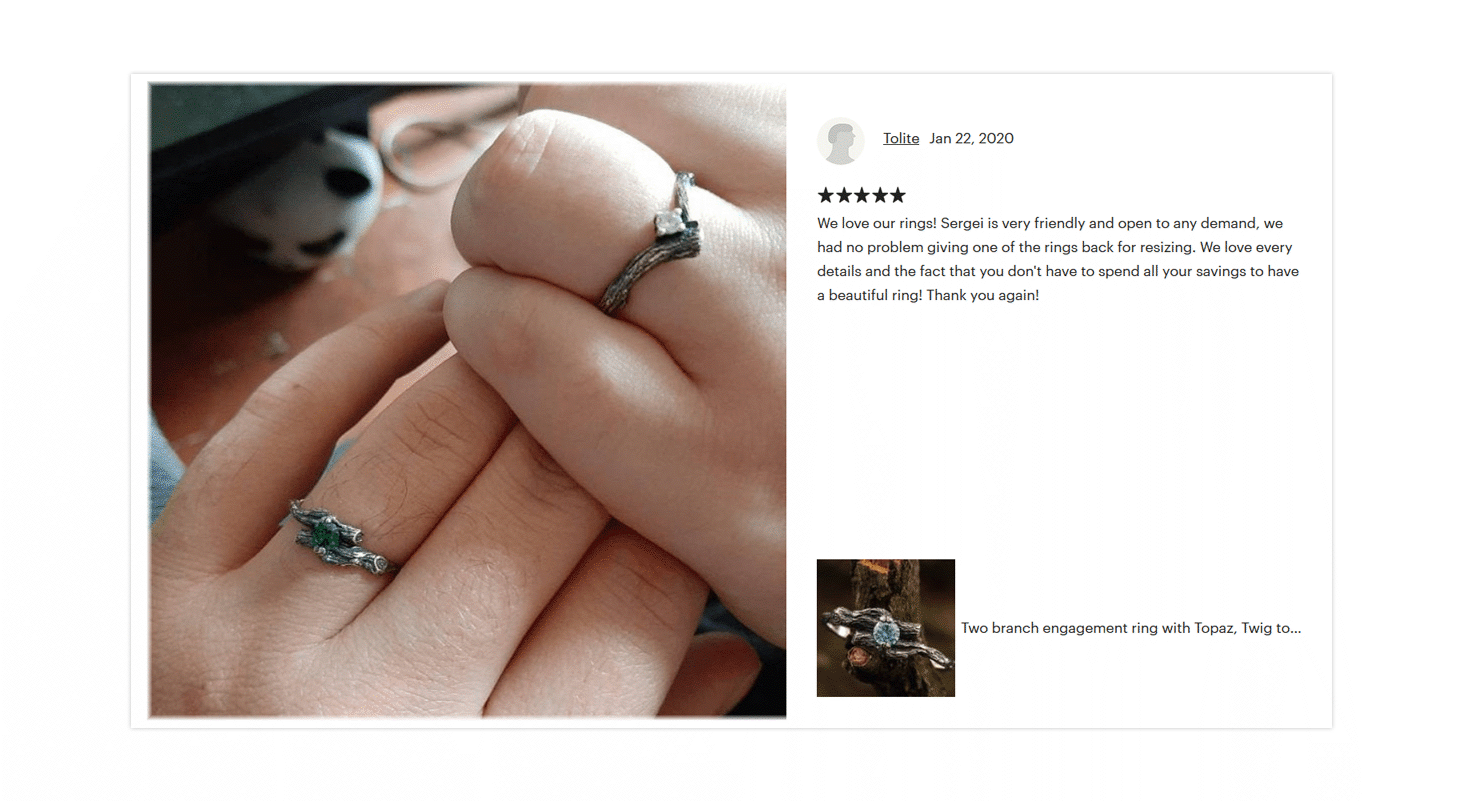Click the fifth star in the rating
The width and height of the screenshot is (1464, 801).
(x=898, y=195)
